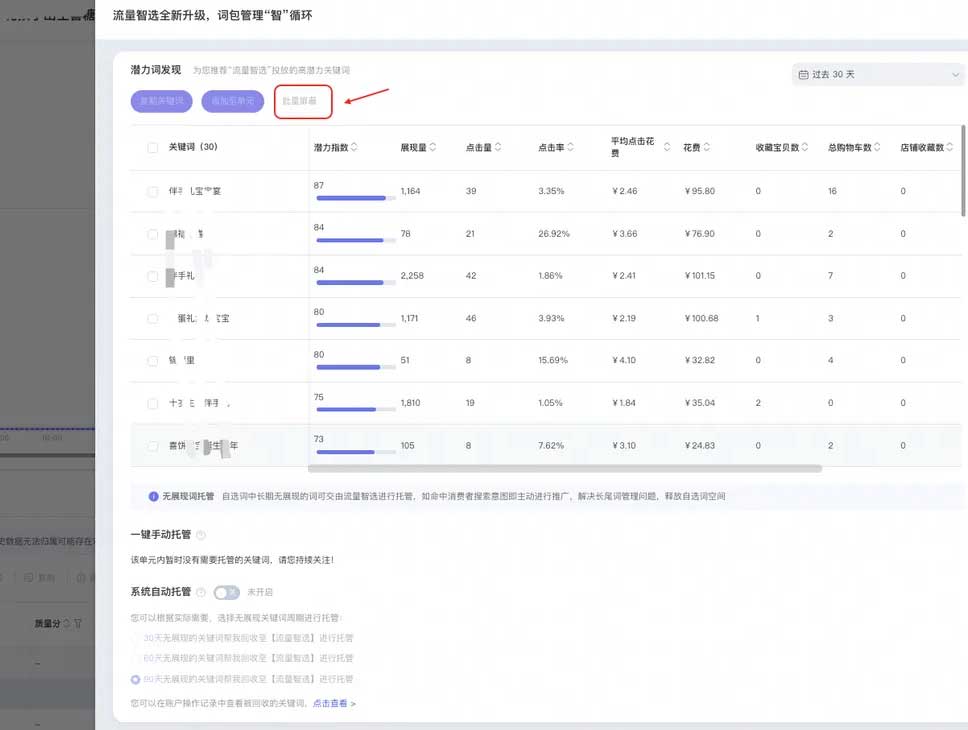The height and width of the screenshot is (730, 968).
Task: Click the 一键手动托管 heading
Action: coord(161,535)
